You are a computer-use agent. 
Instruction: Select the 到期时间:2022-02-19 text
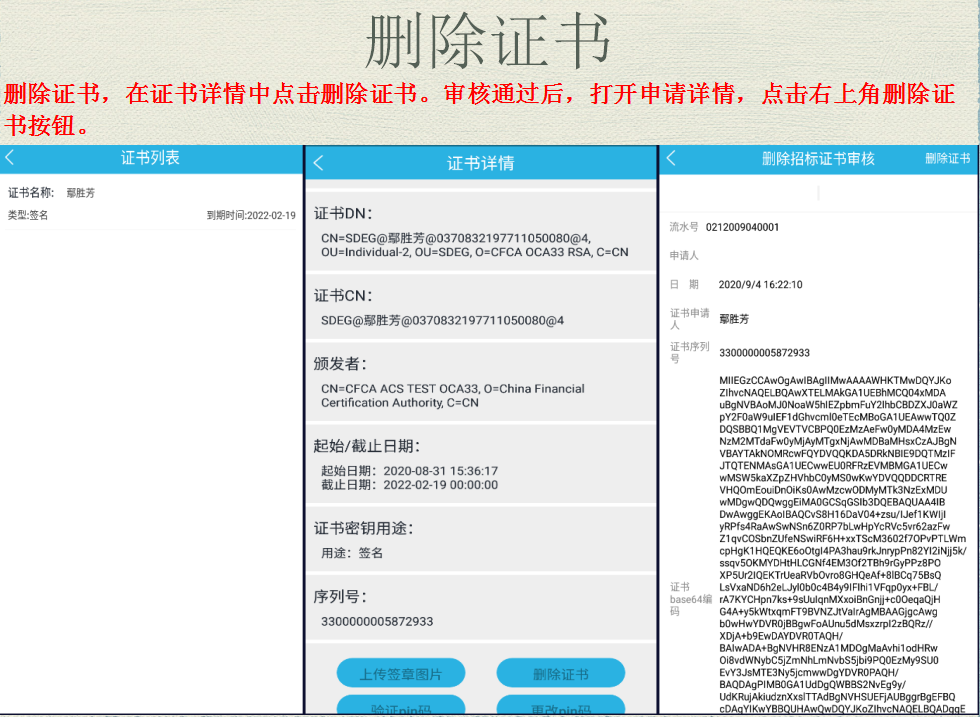pyautogui.click(x=251, y=216)
